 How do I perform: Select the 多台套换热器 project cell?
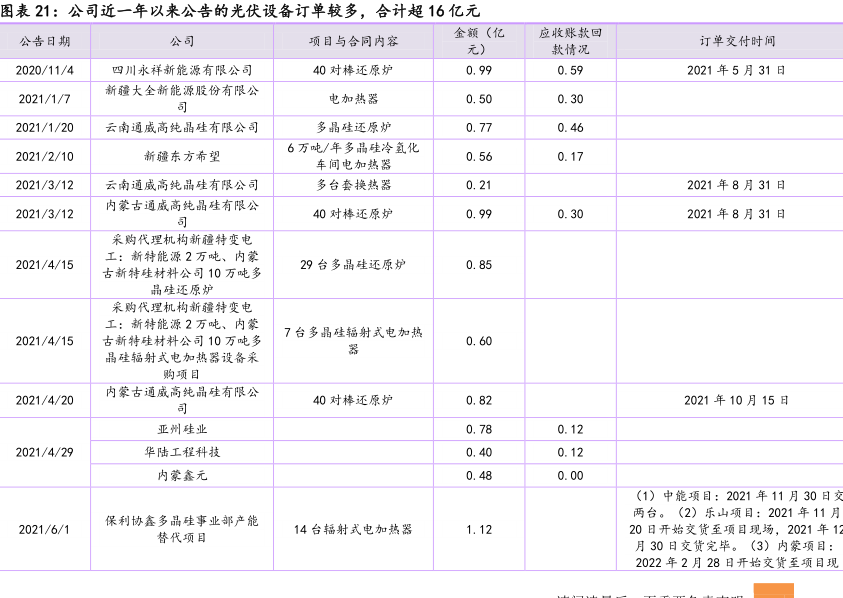point(353,185)
